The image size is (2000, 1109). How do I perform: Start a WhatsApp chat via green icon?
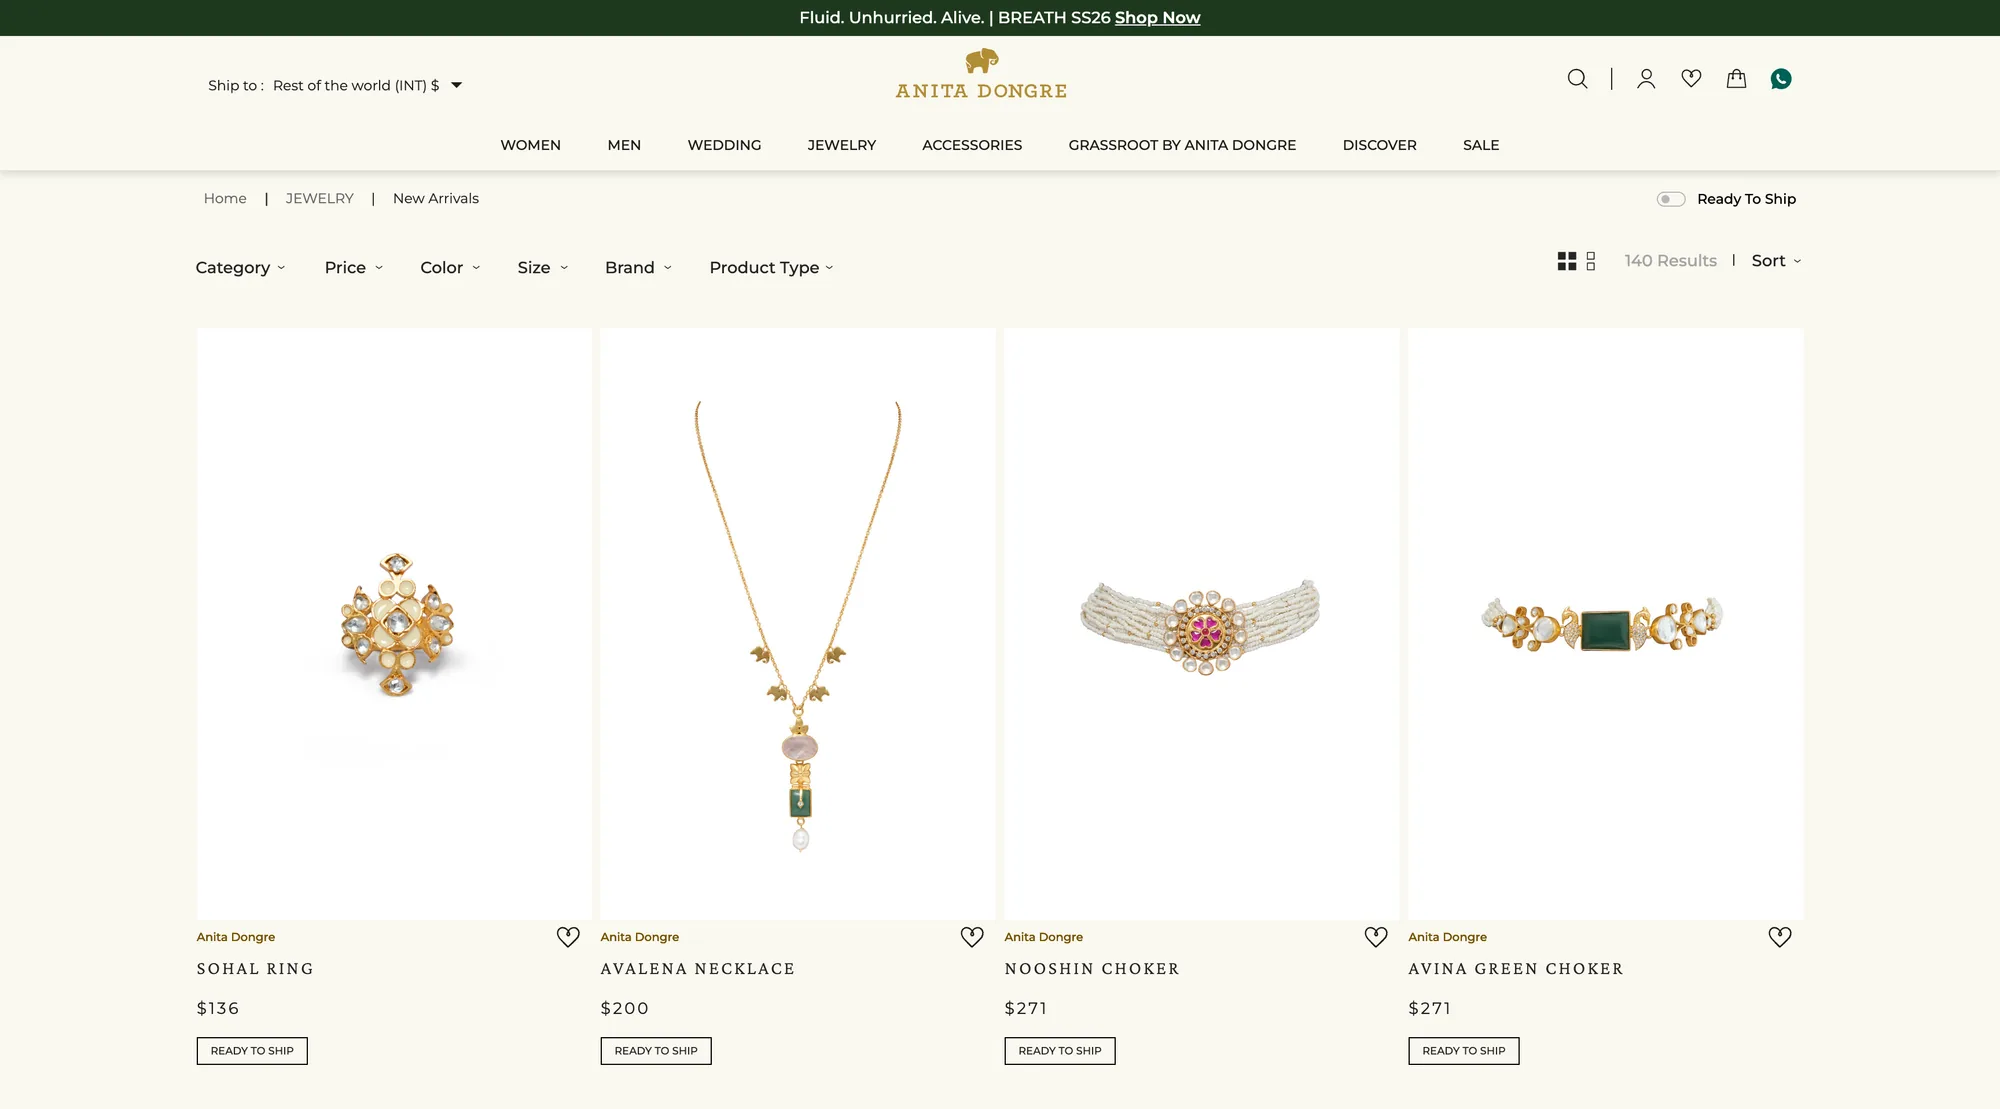click(1781, 79)
